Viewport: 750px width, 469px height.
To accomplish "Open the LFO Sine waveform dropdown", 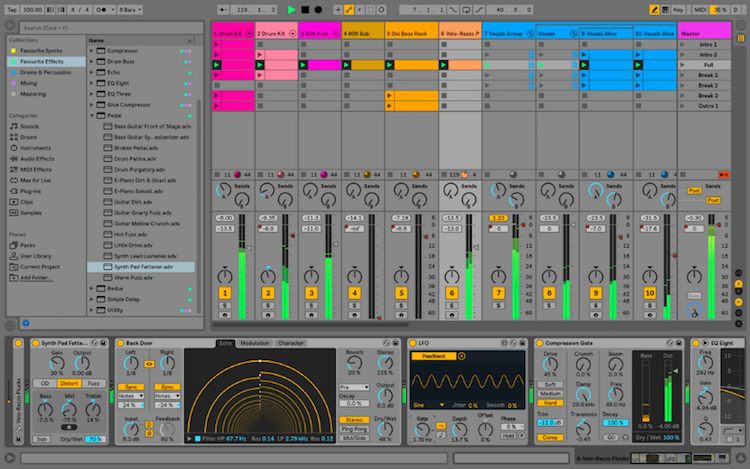I will coord(429,405).
